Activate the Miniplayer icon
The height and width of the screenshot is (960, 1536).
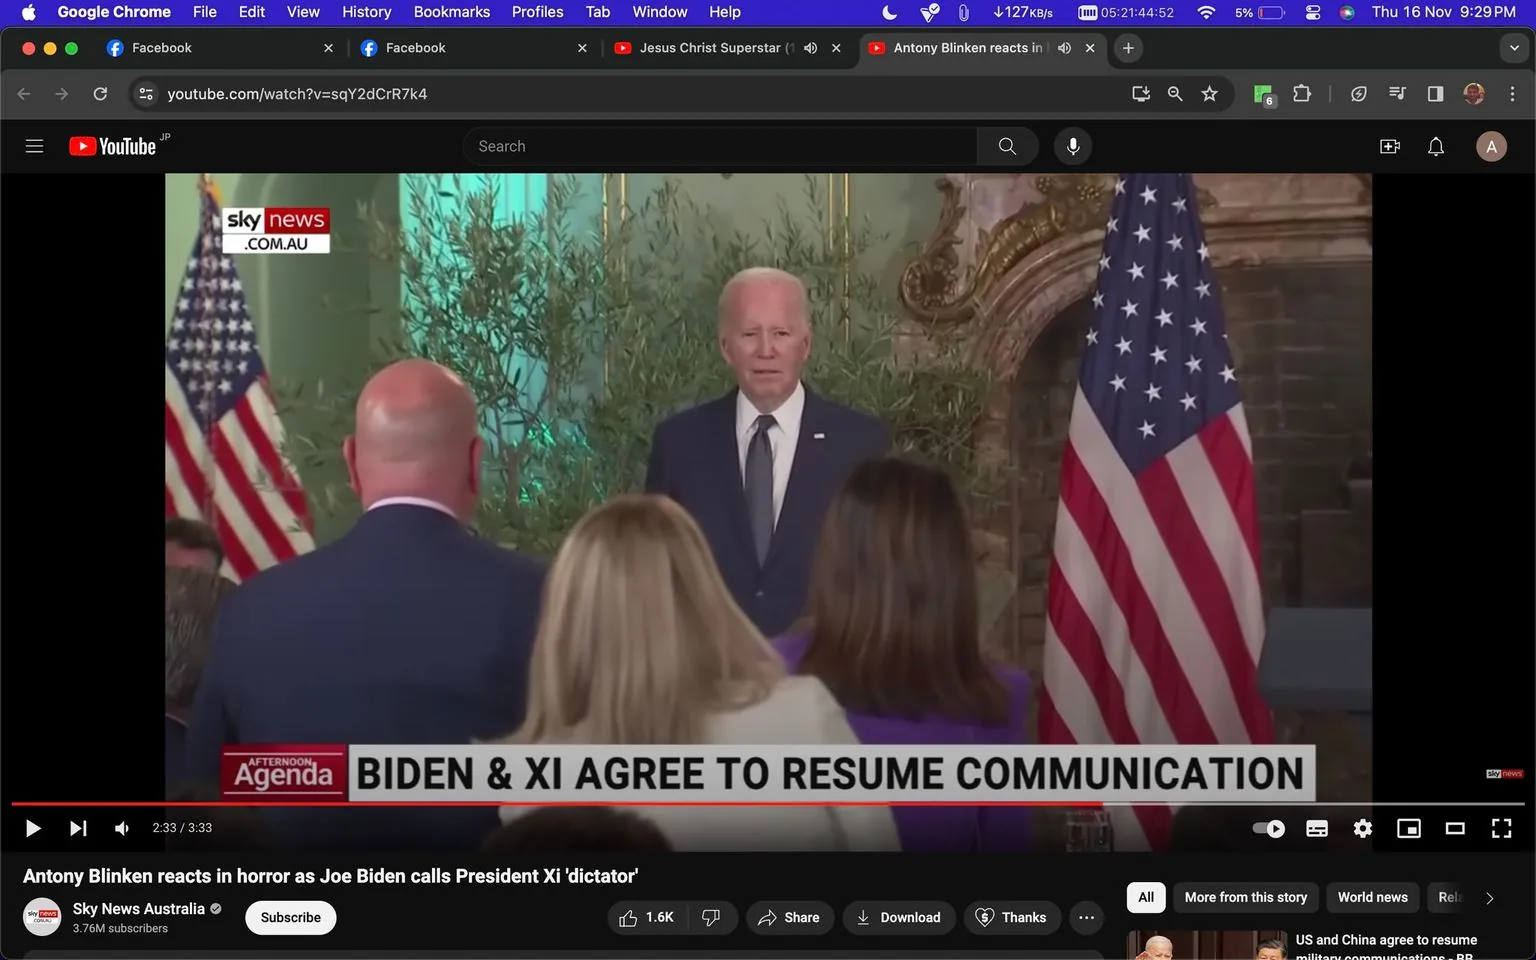1409,828
